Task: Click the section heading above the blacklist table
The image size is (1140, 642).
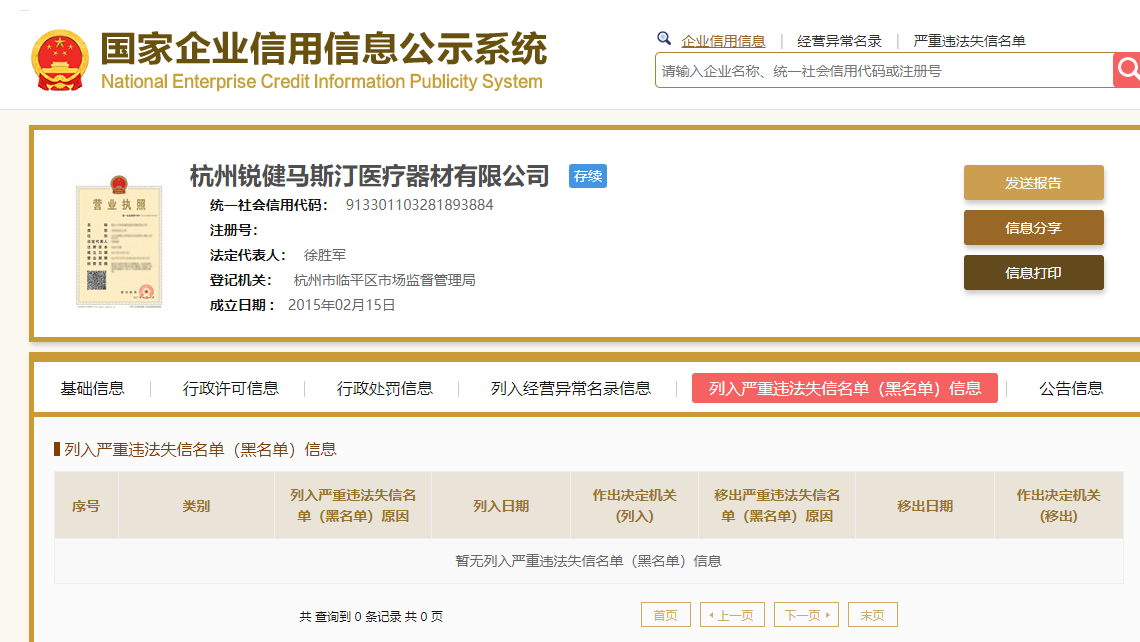Action: 200,449
